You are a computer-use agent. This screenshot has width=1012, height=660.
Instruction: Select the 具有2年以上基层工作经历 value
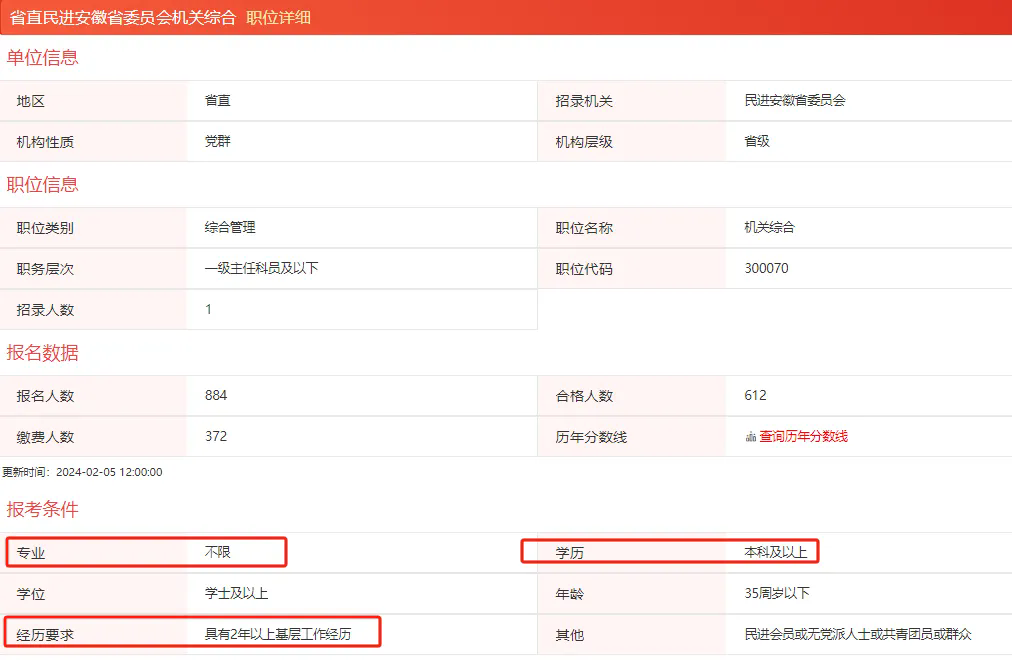[278, 635]
